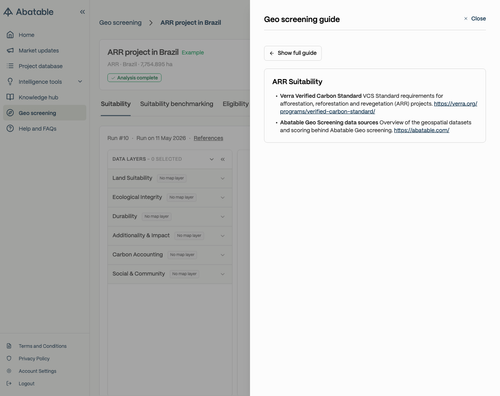Viewport: 500px width, 396px height.
Task: Expand the Land Suitability layer
Action: tap(223, 178)
